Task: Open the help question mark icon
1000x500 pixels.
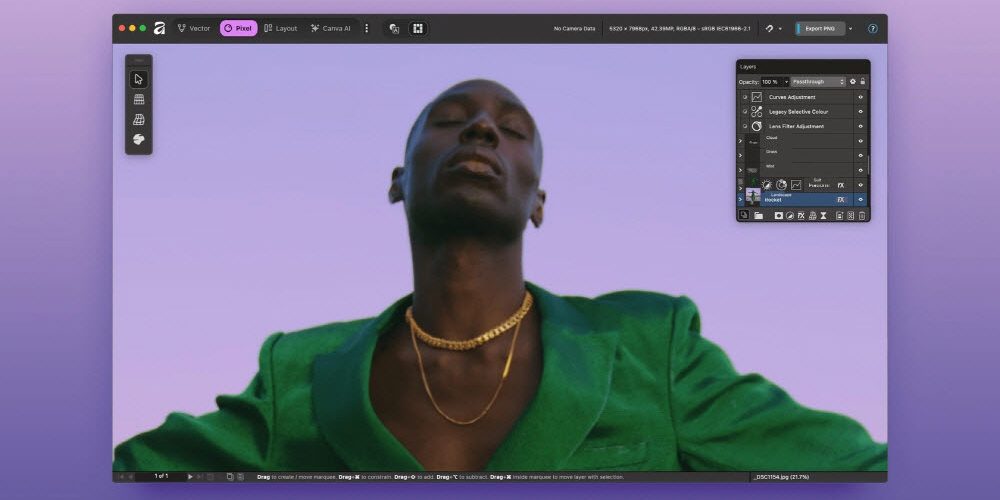Action: pos(873,29)
